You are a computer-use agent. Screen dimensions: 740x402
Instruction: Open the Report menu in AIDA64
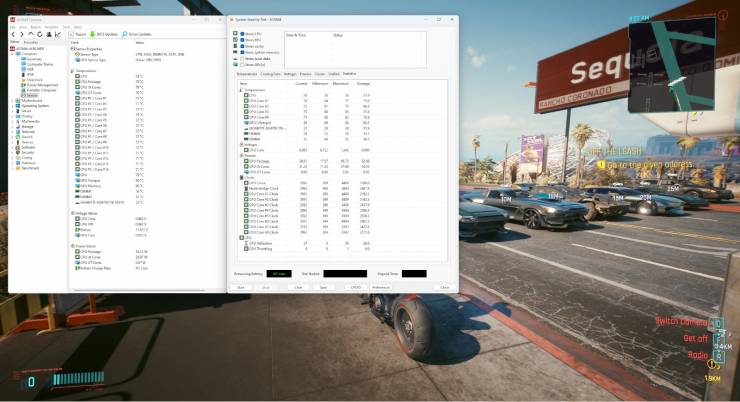pos(35,27)
